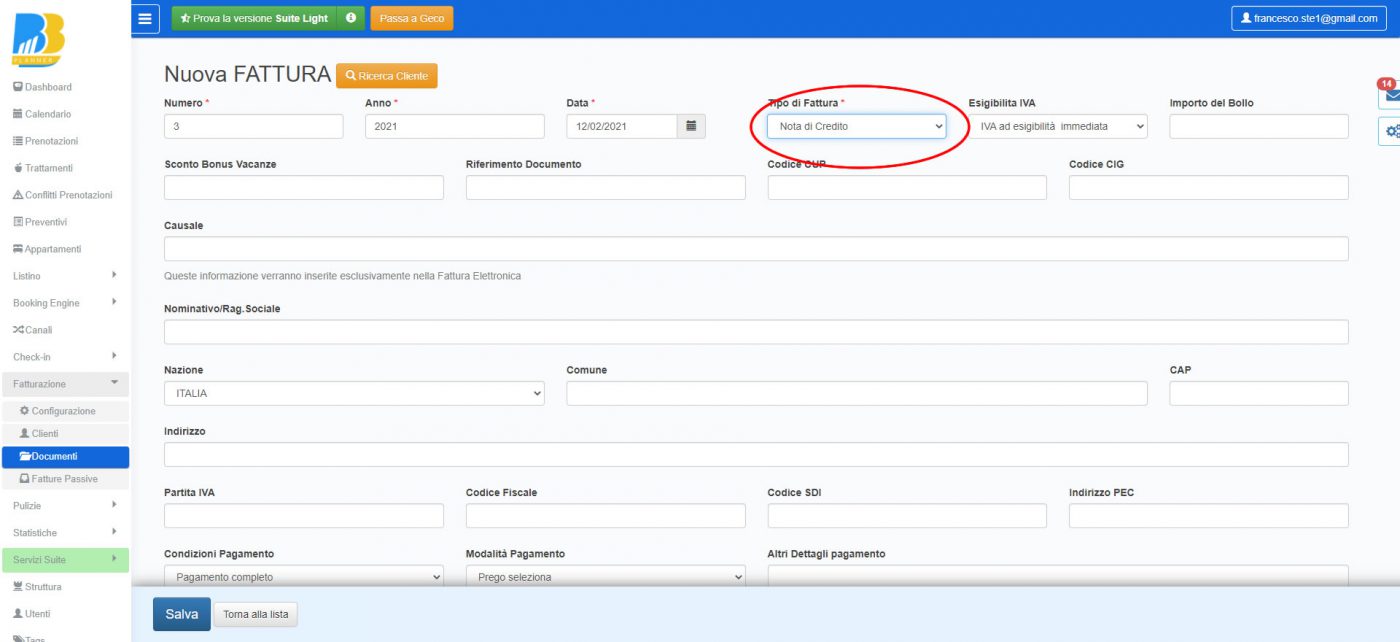The width and height of the screenshot is (1400, 642).
Task: Click the info icon beside Suite Light
Action: tap(351, 18)
